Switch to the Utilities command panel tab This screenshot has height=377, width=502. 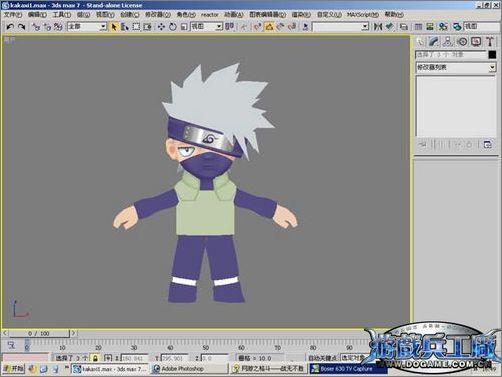pyautogui.click(x=490, y=42)
